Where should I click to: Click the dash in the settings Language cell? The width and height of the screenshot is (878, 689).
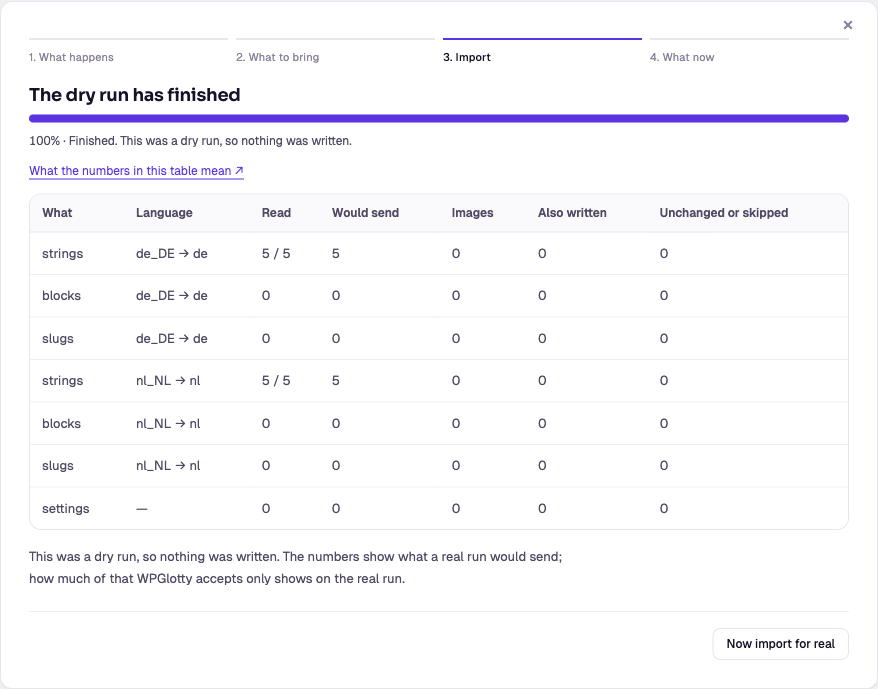click(142, 509)
